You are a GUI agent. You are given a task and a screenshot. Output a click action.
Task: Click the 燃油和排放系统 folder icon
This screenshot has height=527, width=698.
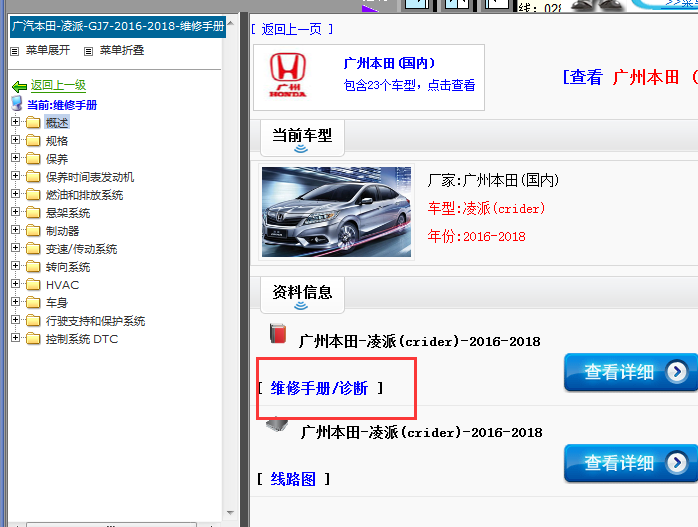pos(33,195)
